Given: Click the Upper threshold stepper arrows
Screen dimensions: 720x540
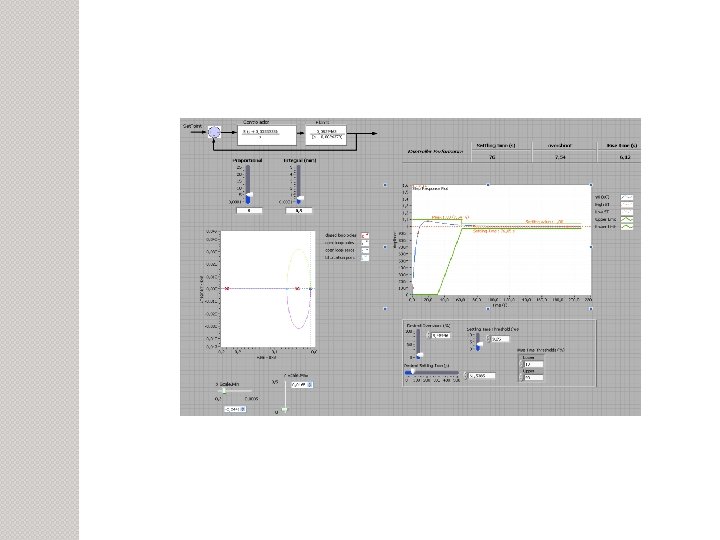Looking at the screenshot, I should point(521,377).
